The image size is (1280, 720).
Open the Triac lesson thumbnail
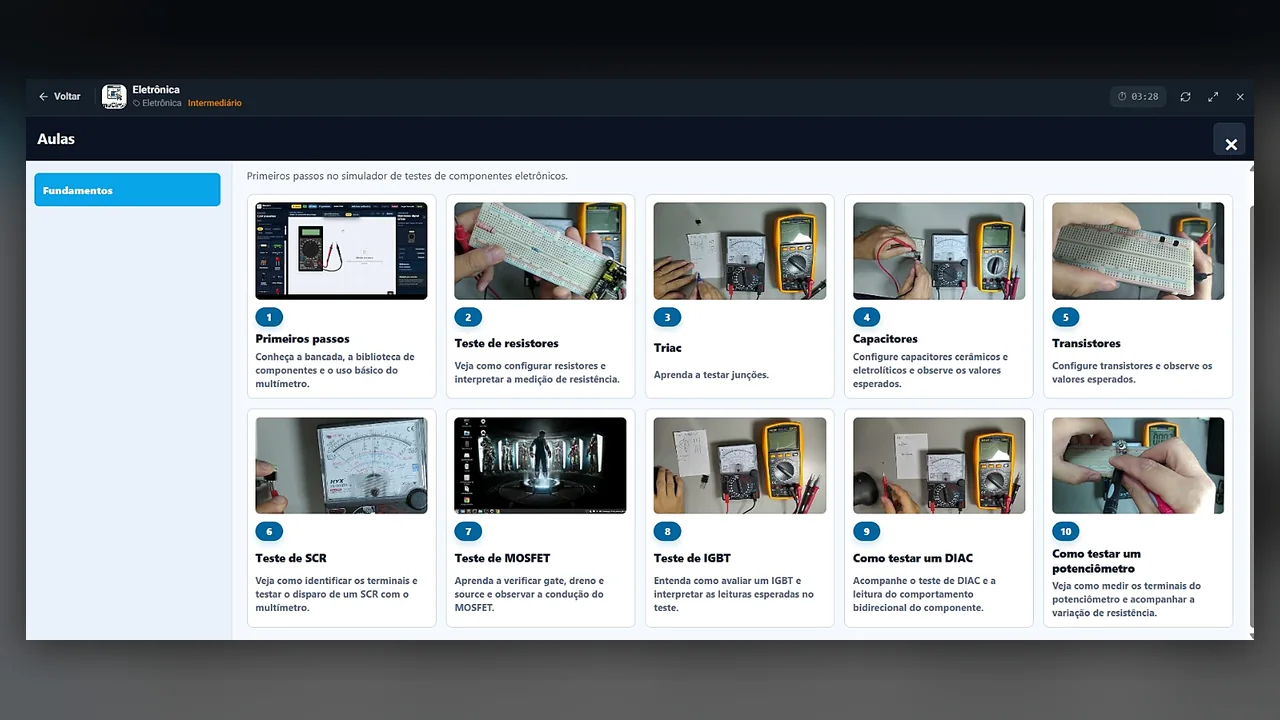(x=740, y=251)
